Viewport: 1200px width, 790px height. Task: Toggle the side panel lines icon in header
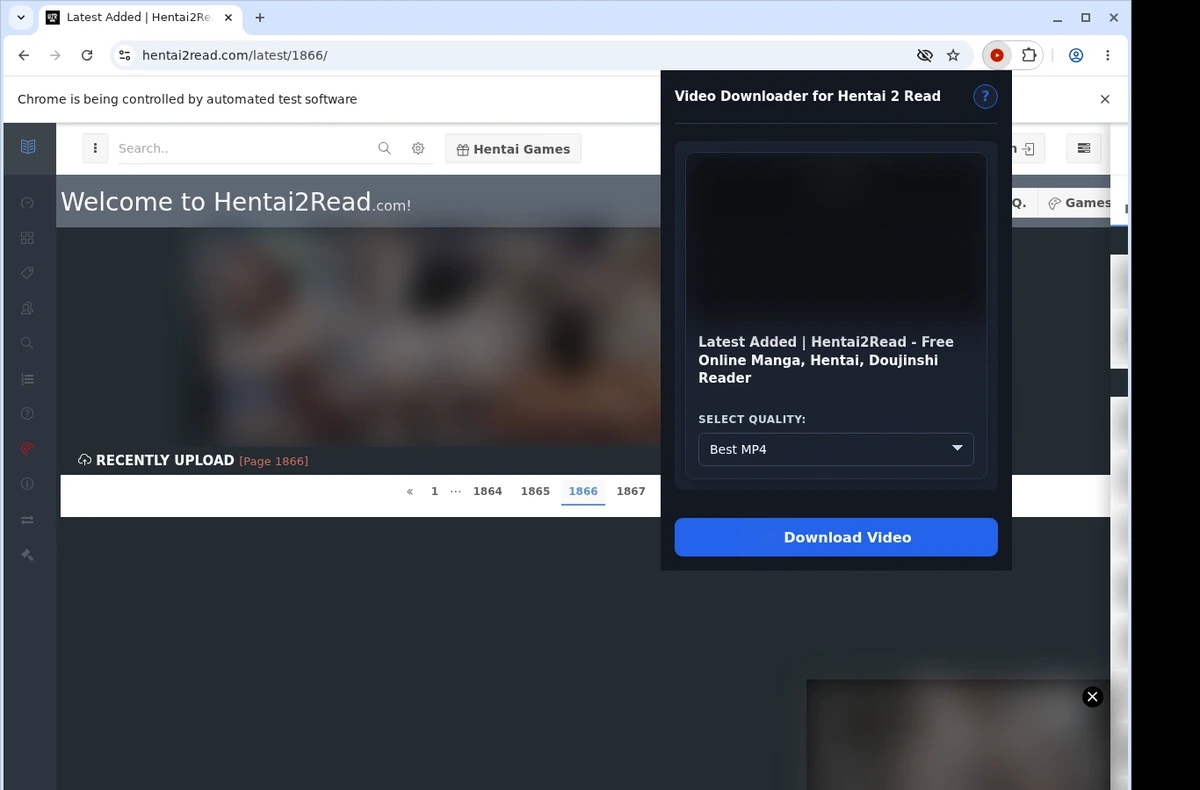pos(1084,148)
